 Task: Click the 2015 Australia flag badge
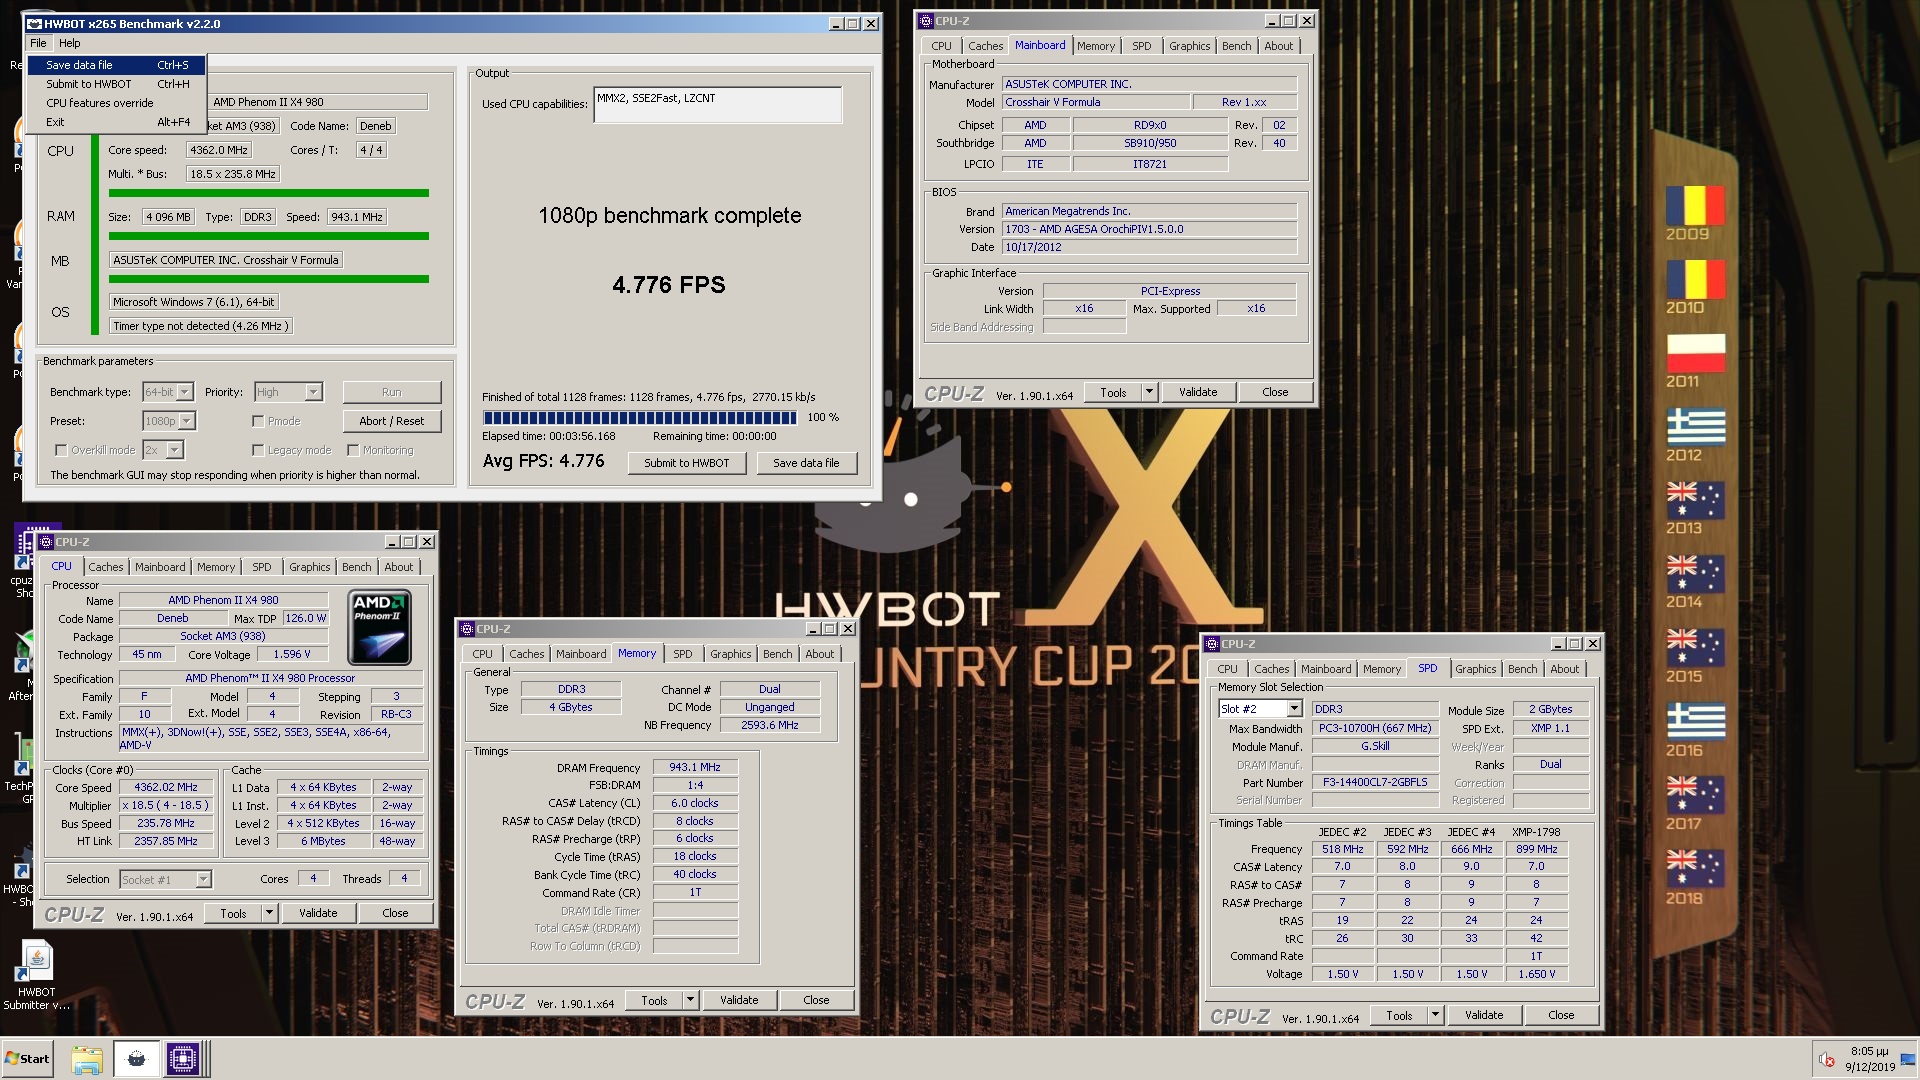[x=1695, y=649]
